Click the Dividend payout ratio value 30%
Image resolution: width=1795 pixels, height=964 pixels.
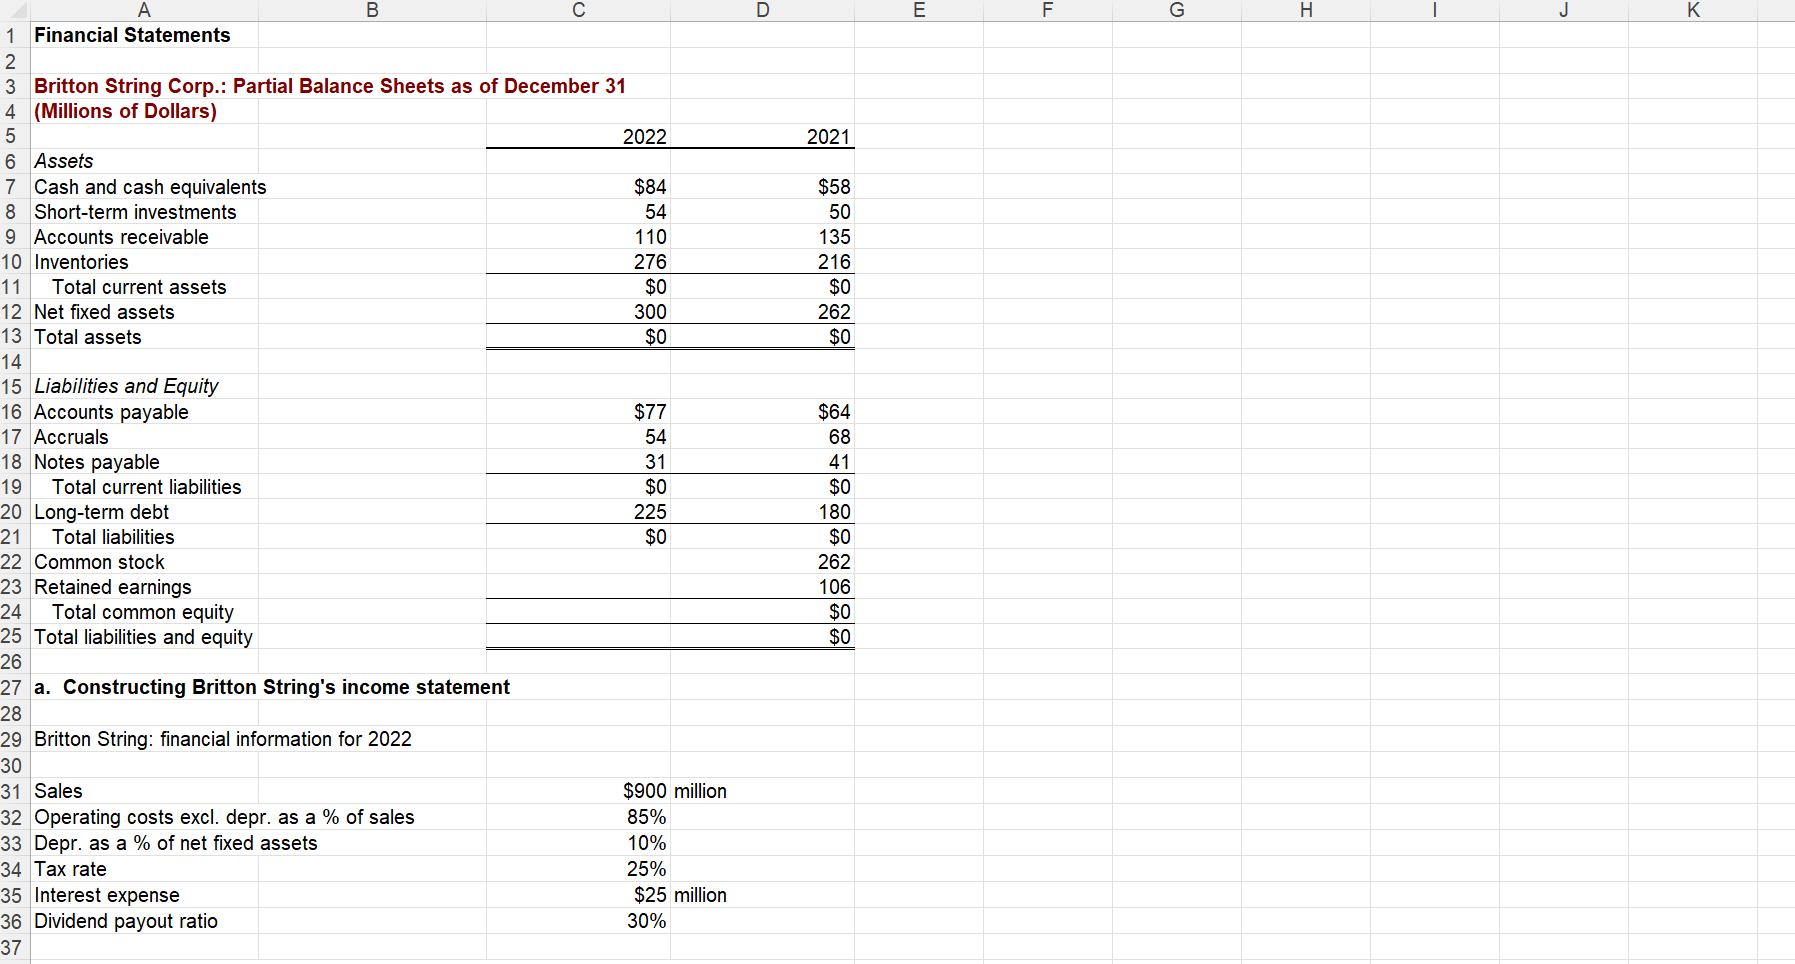(x=646, y=921)
